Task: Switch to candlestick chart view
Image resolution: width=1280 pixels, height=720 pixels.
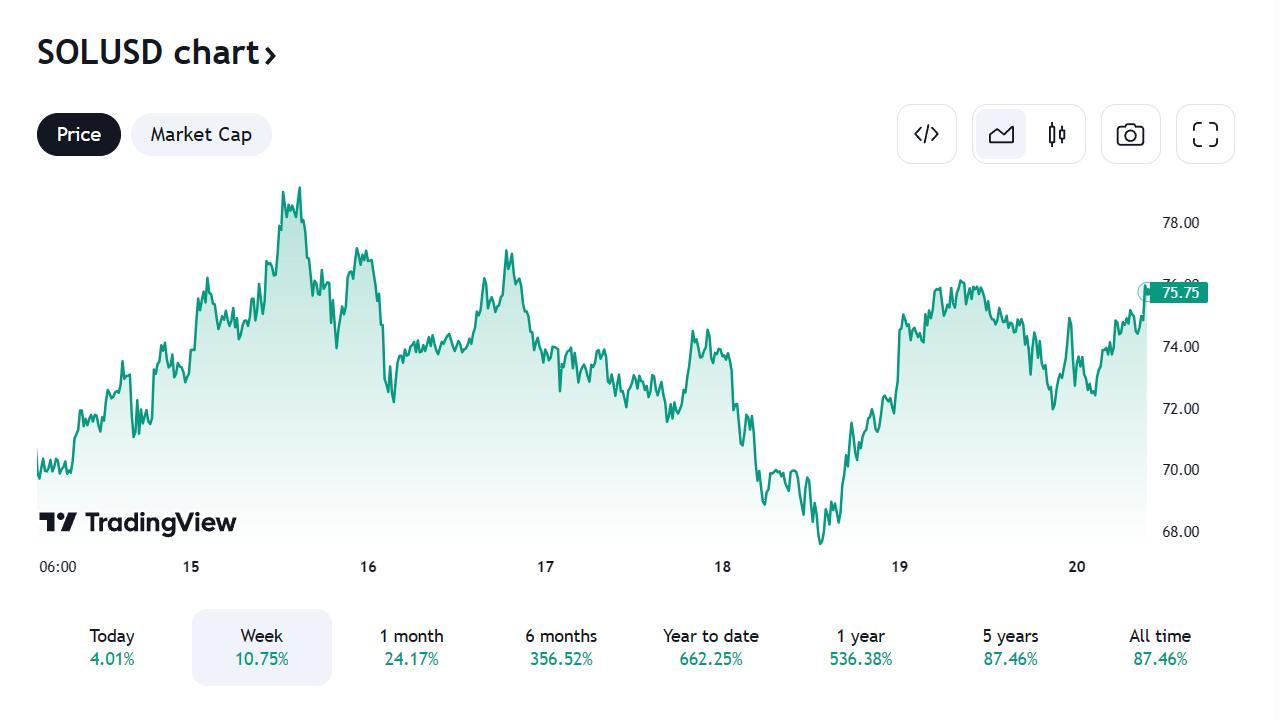Action: [x=1057, y=134]
